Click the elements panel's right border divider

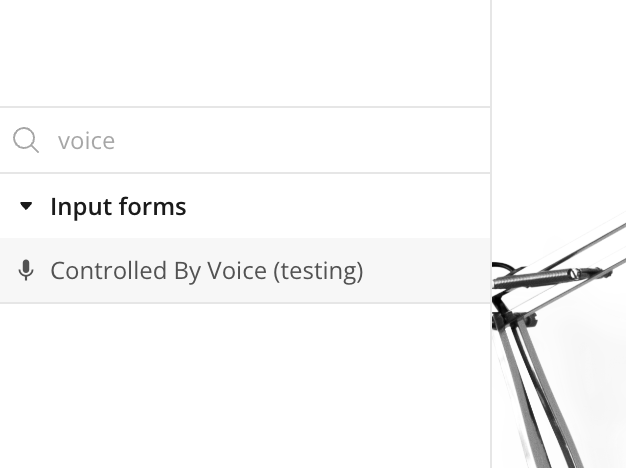[491, 234]
